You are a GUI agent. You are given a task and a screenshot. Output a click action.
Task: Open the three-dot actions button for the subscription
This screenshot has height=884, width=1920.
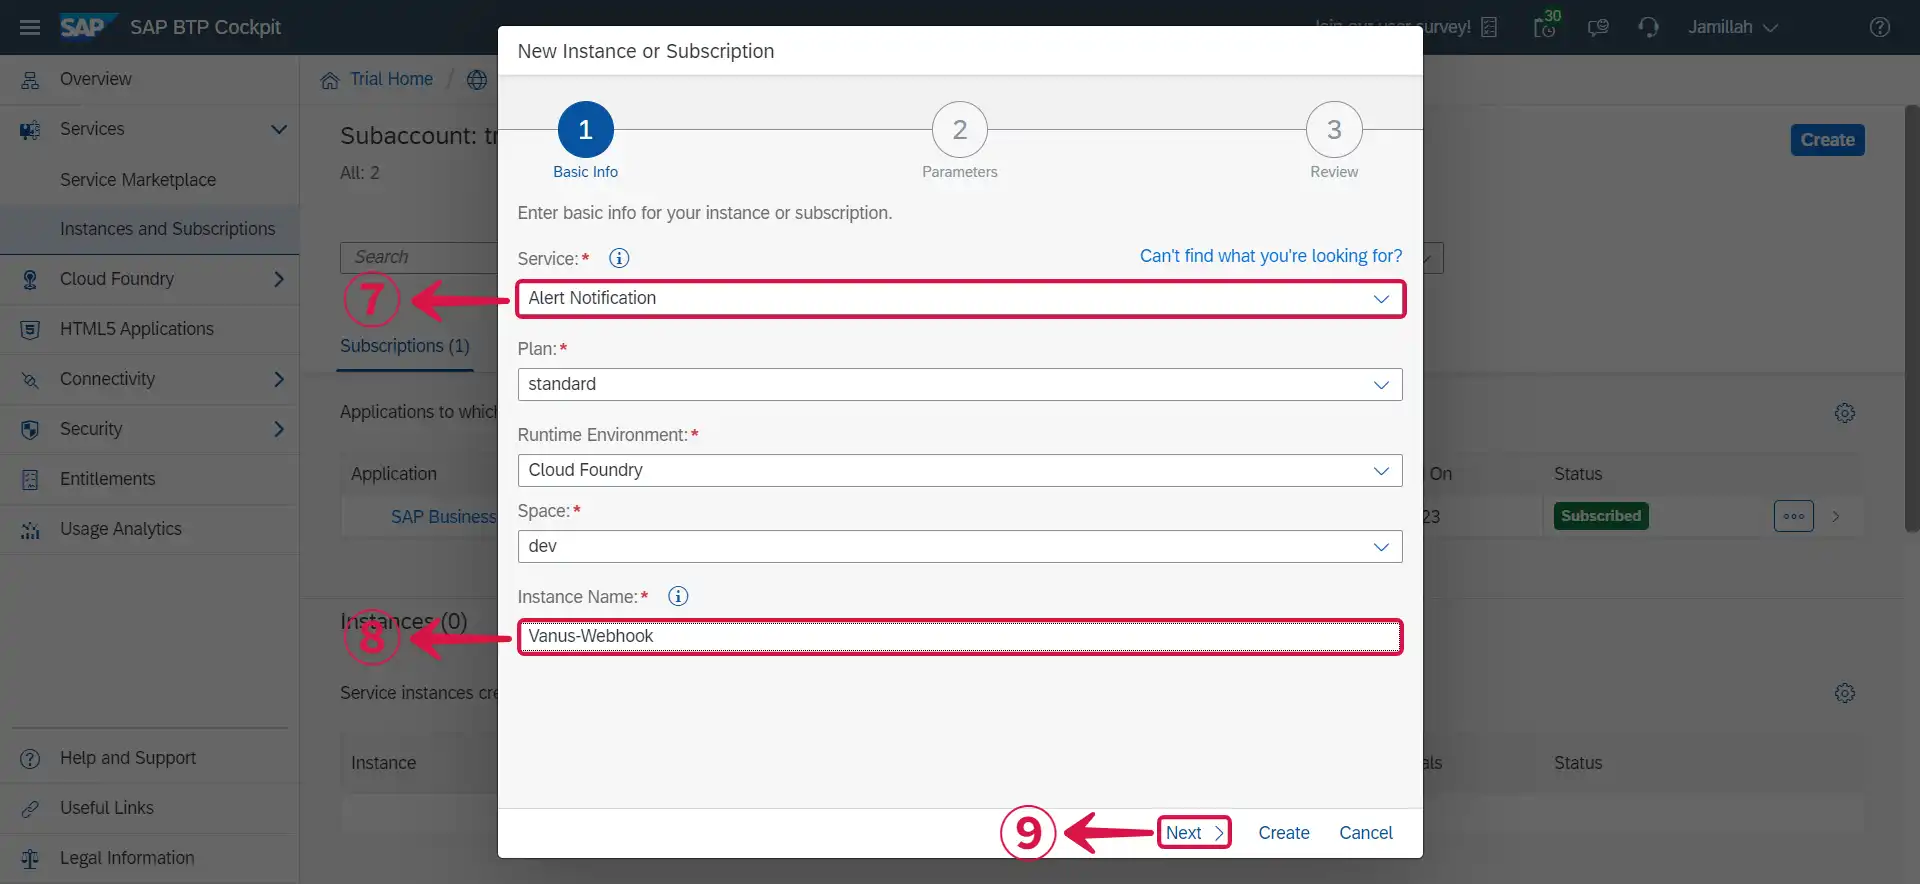tap(1794, 516)
